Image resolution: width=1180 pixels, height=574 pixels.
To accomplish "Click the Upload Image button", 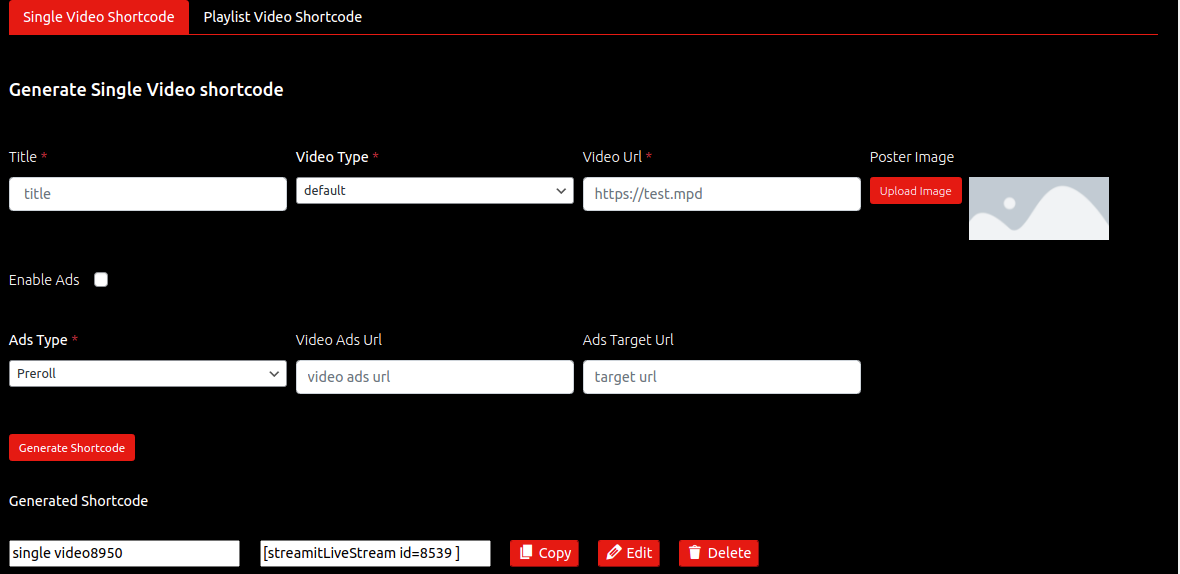I will click(x=916, y=190).
